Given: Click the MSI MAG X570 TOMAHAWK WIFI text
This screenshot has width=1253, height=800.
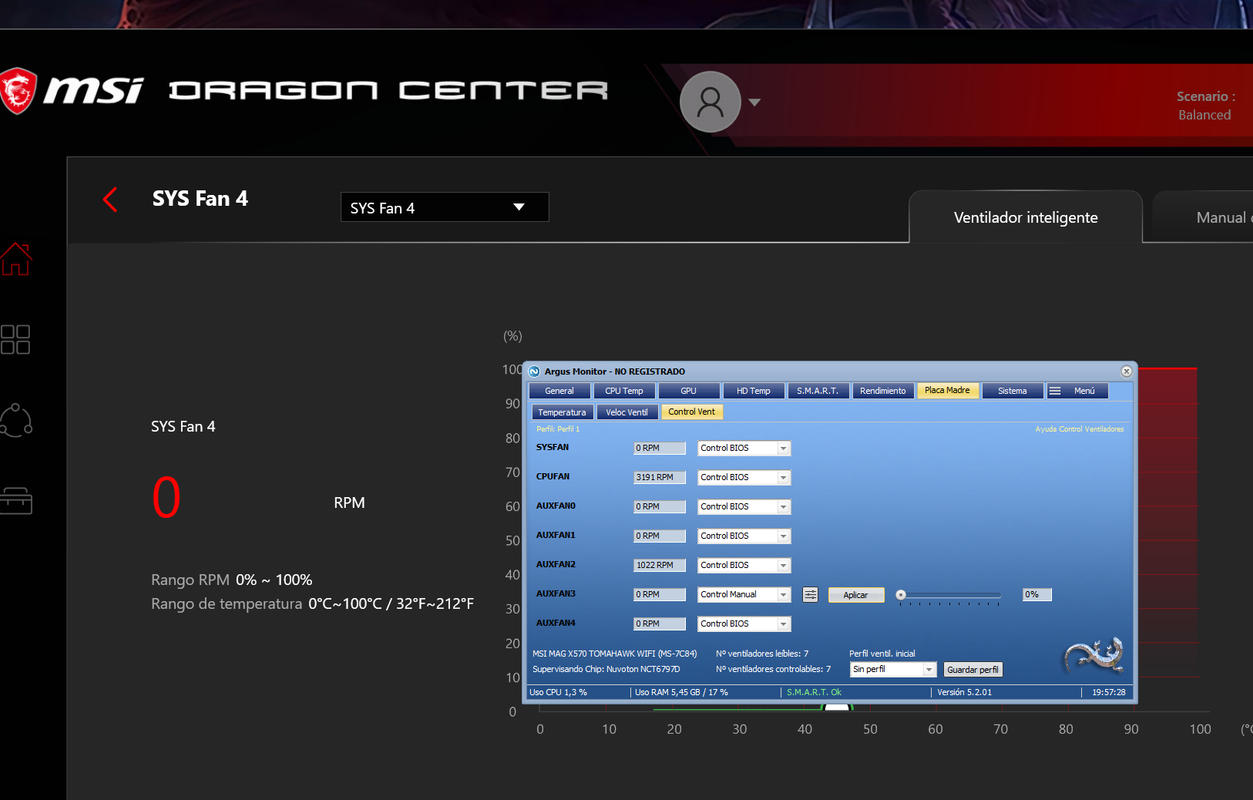Looking at the screenshot, I should coord(615,654).
